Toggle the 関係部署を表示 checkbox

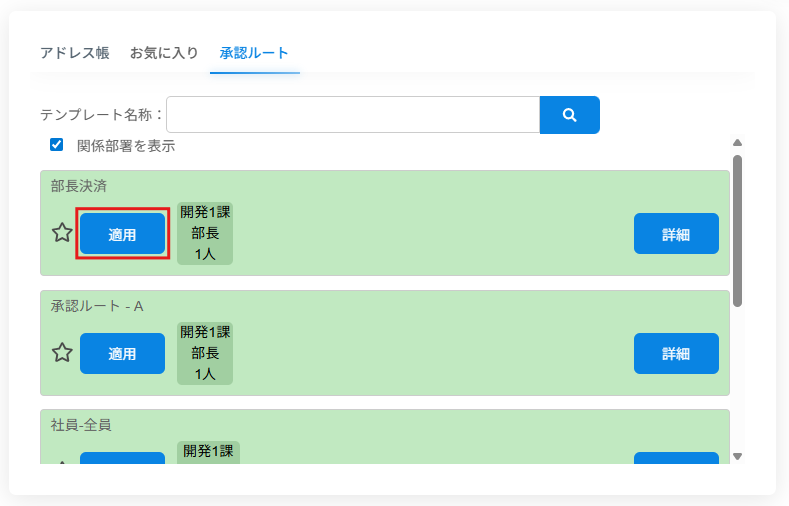click(x=57, y=145)
